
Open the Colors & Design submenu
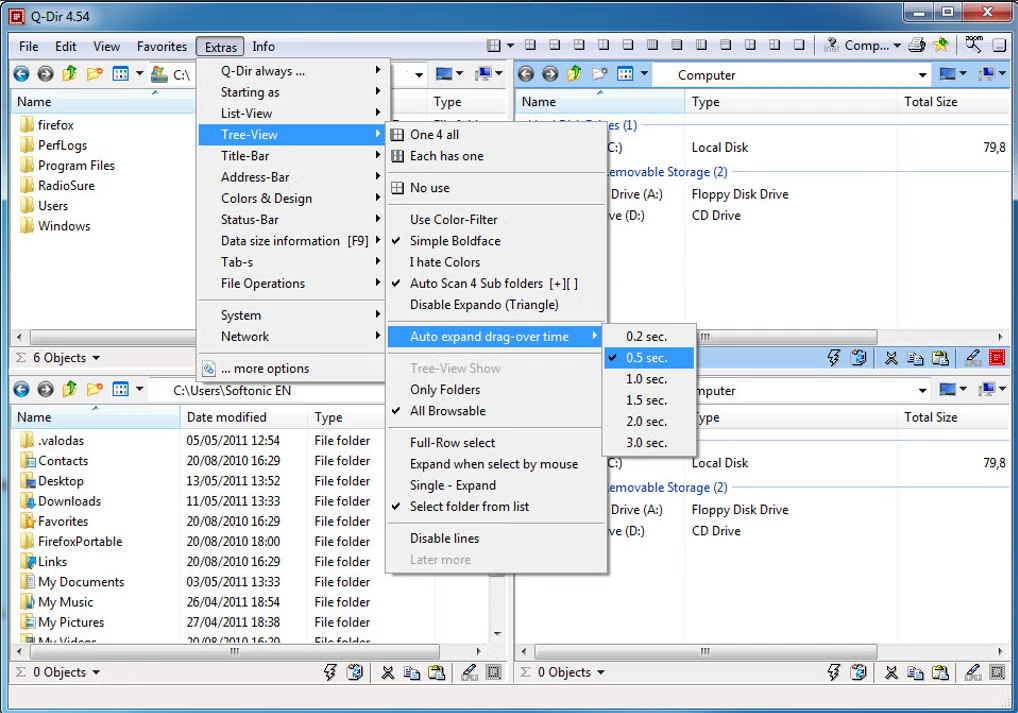tap(291, 199)
